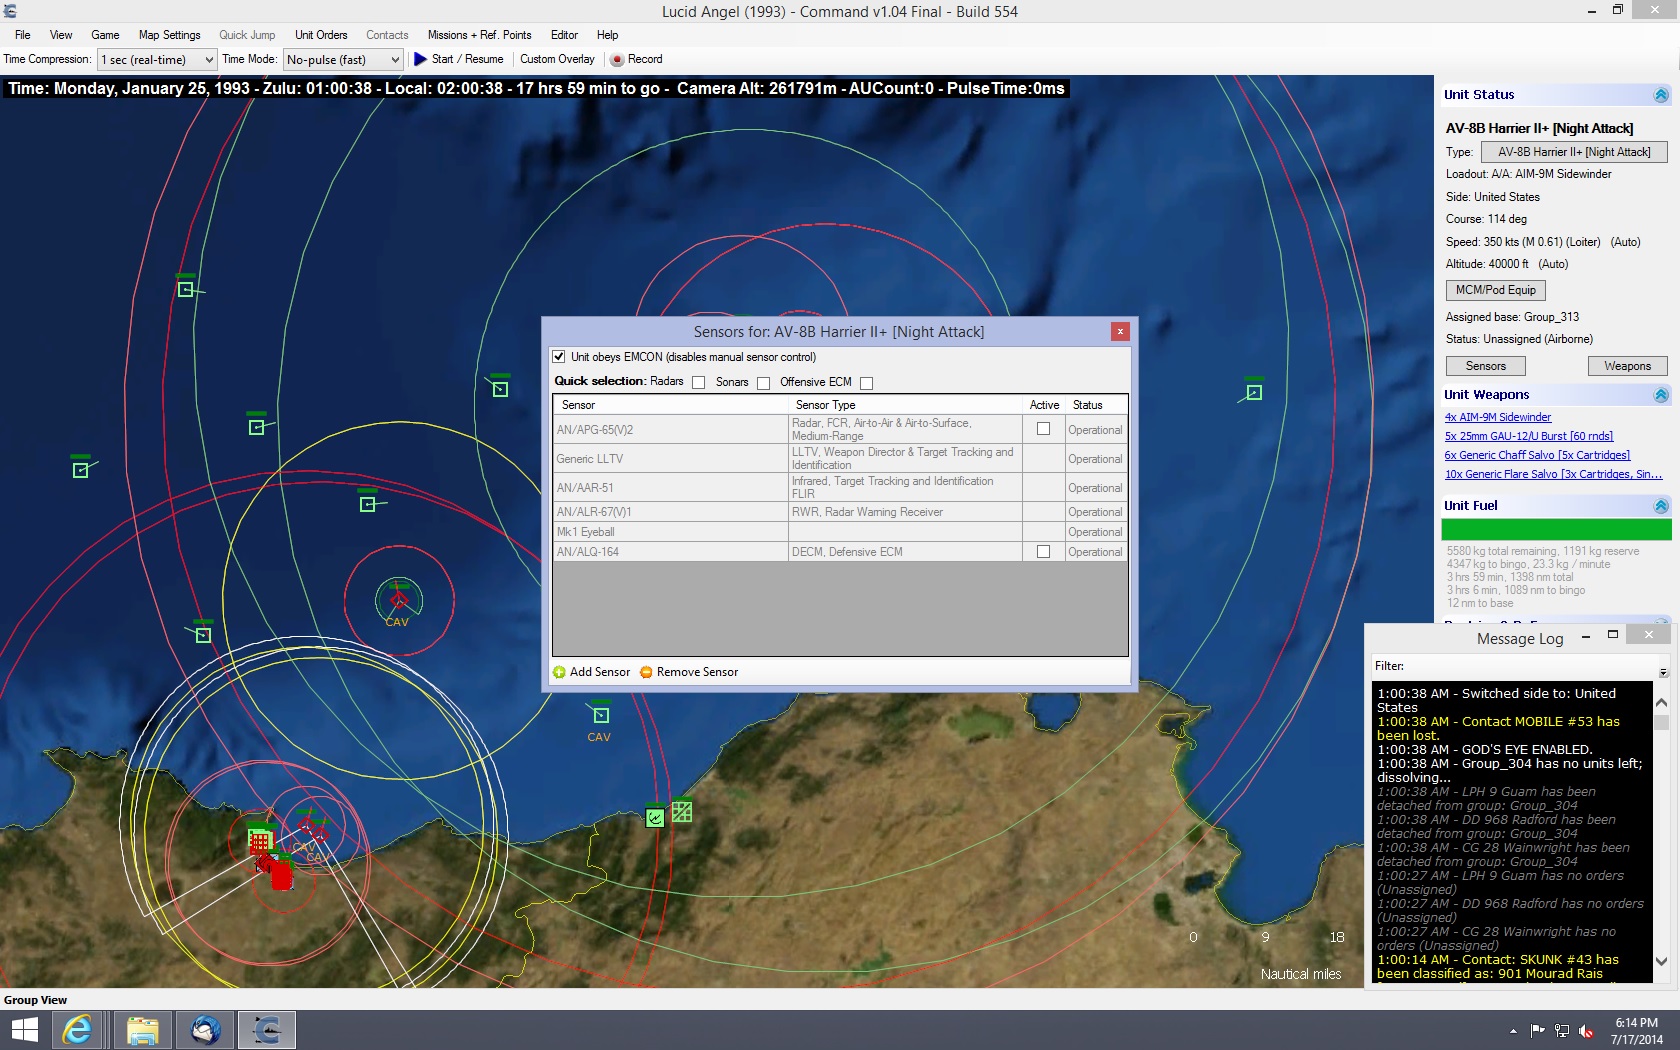
Task: Click the Weapons button in Unit Status
Action: (1627, 366)
